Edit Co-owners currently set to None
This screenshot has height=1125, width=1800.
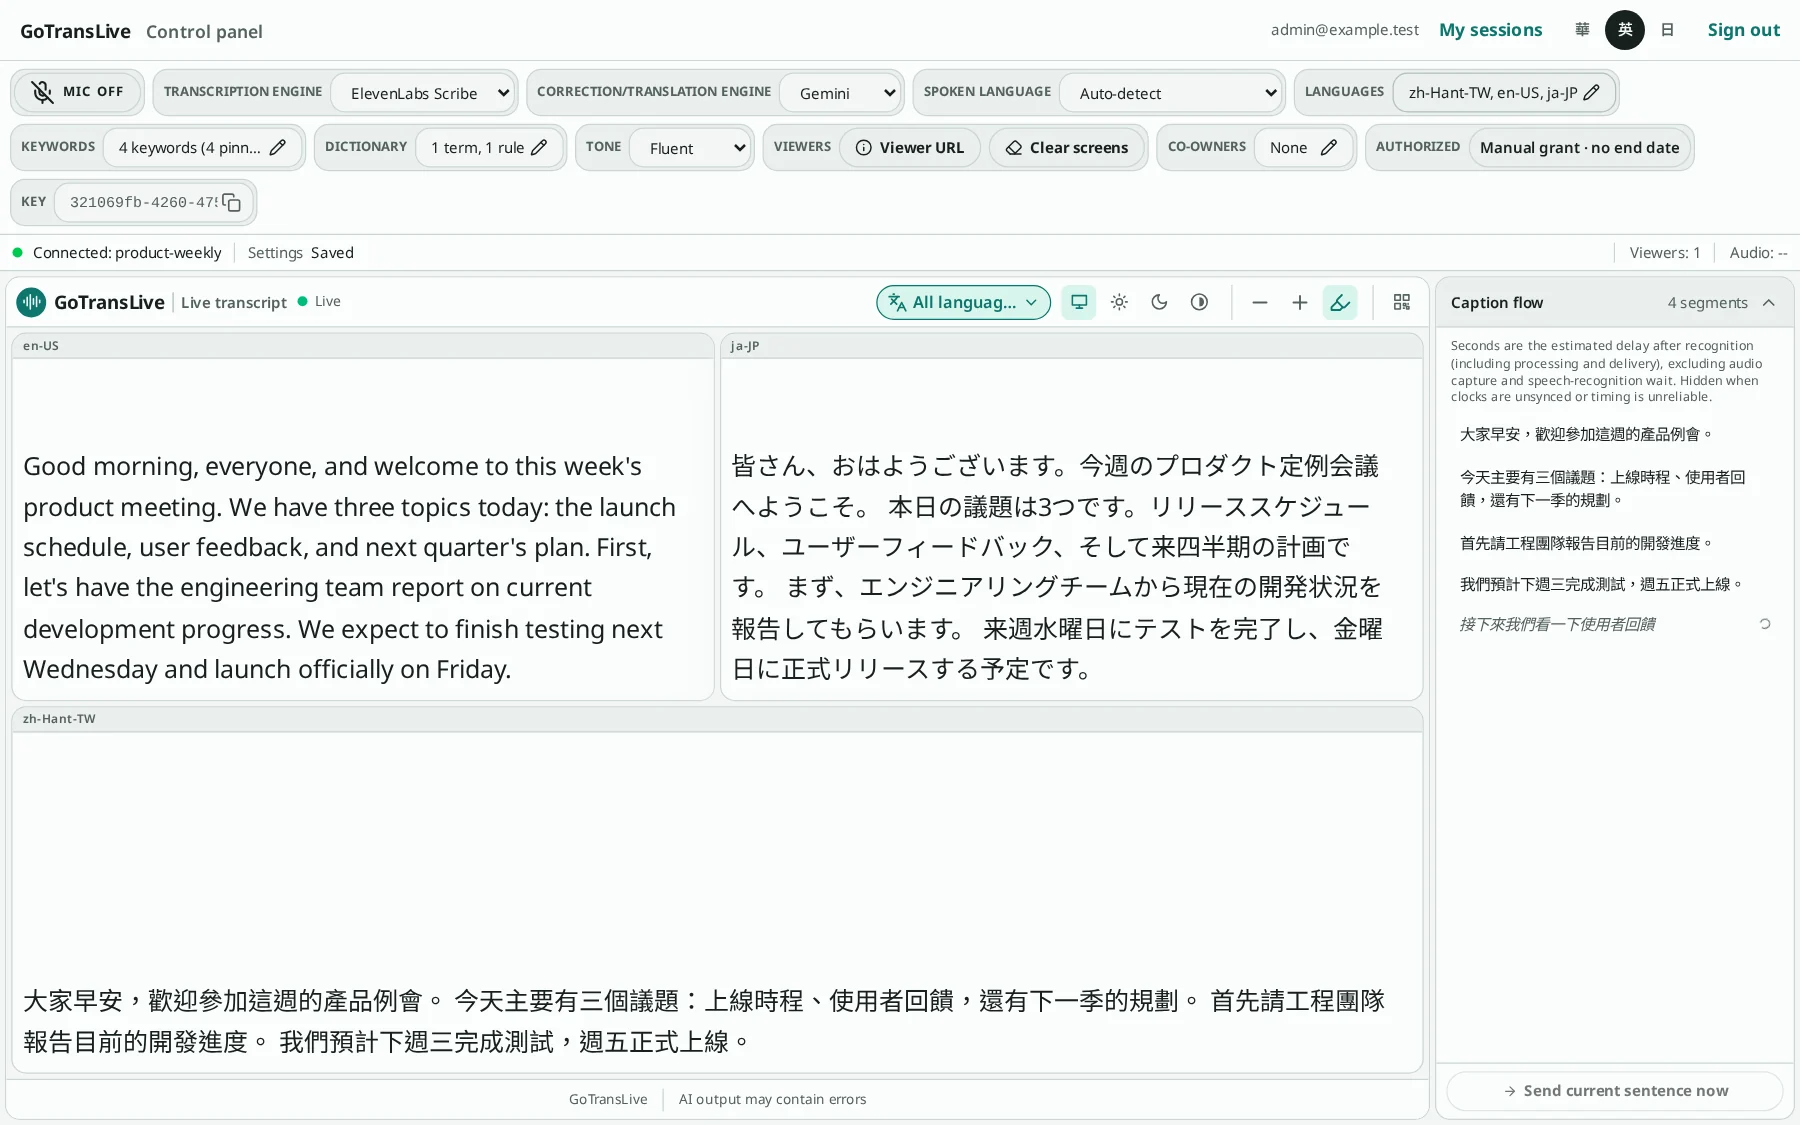pos(1303,147)
